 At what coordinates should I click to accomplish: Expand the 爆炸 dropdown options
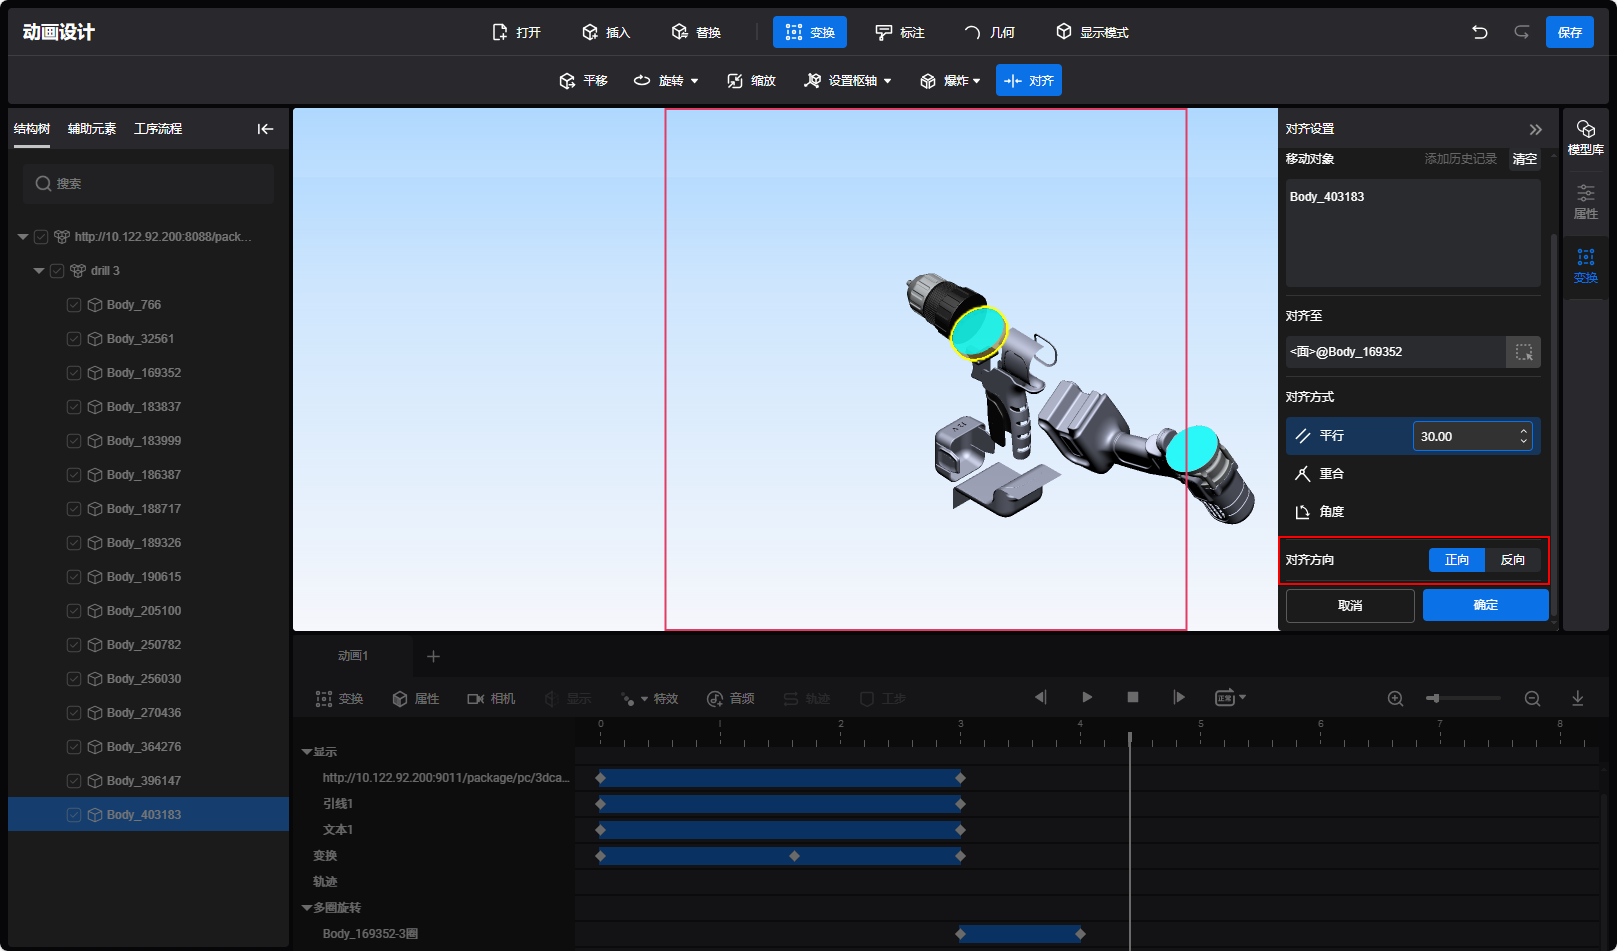(x=976, y=81)
